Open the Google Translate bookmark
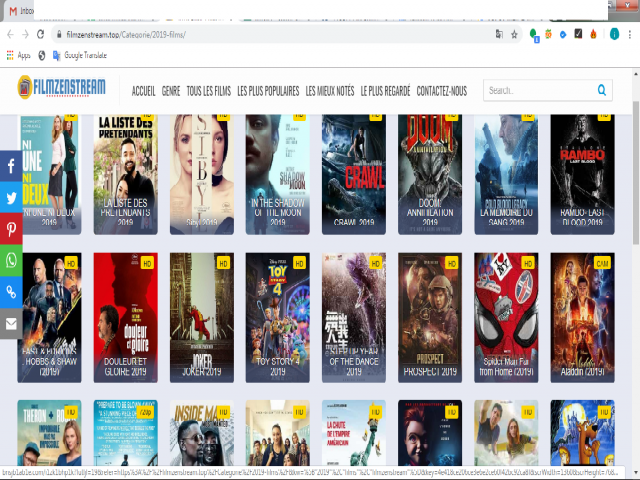Viewport: 640px width, 480px height. [x=80, y=55]
